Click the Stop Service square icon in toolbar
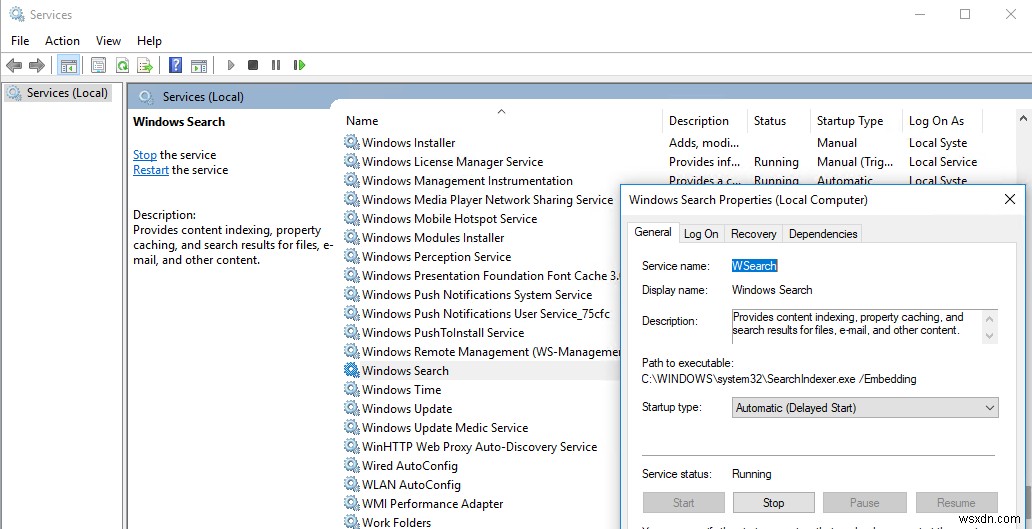The height and width of the screenshot is (529, 1032). [x=253, y=65]
